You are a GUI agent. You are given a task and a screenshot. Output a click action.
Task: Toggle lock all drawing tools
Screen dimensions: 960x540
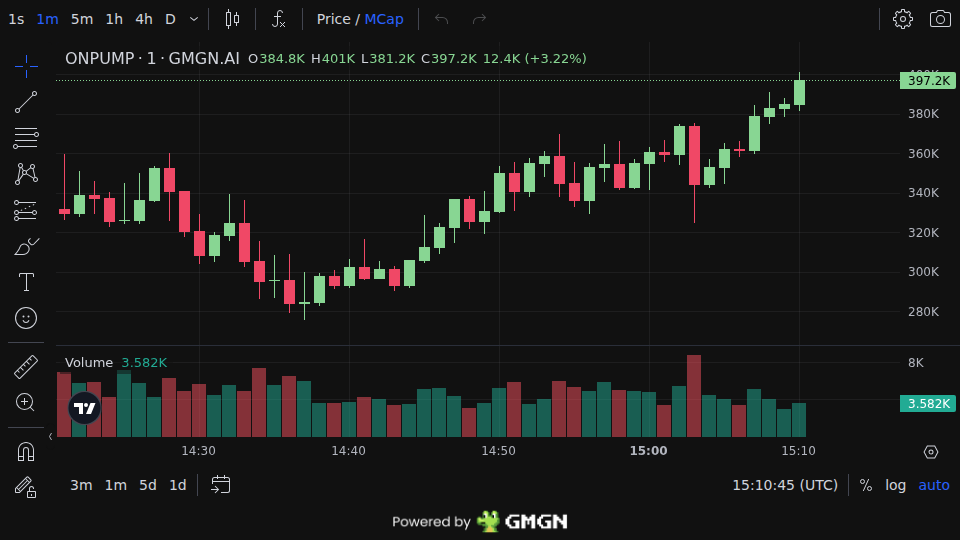click(x=26, y=487)
